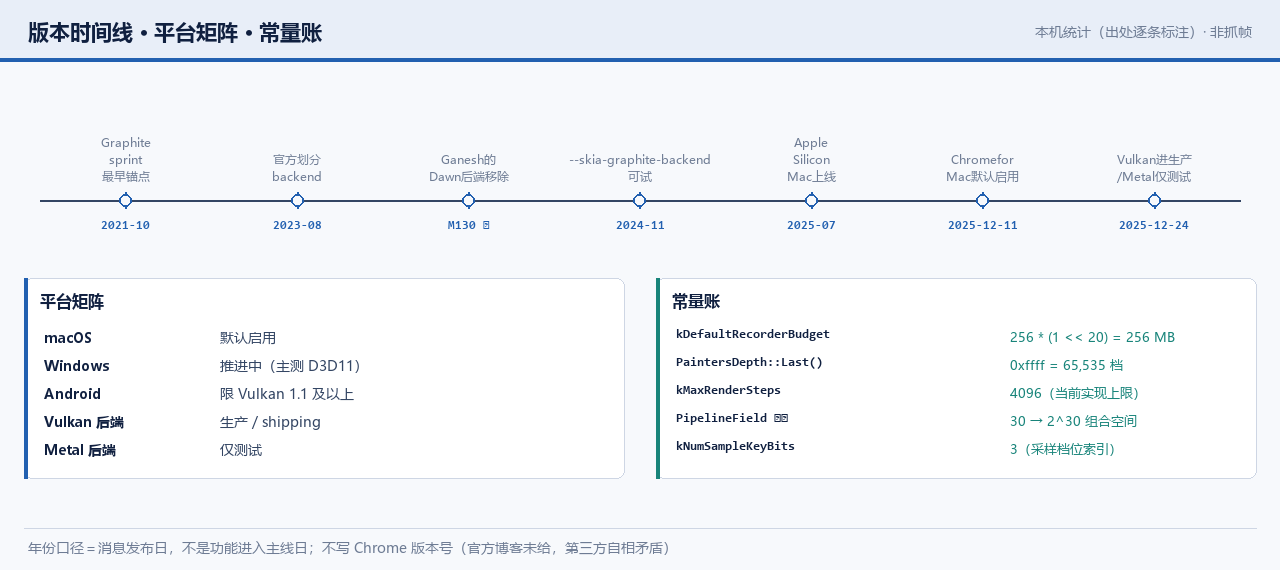The height and width of the screenshot is (570, 1280).
Task: Select the 2025-12-11 timeline marker
Action: pos(983,201)
